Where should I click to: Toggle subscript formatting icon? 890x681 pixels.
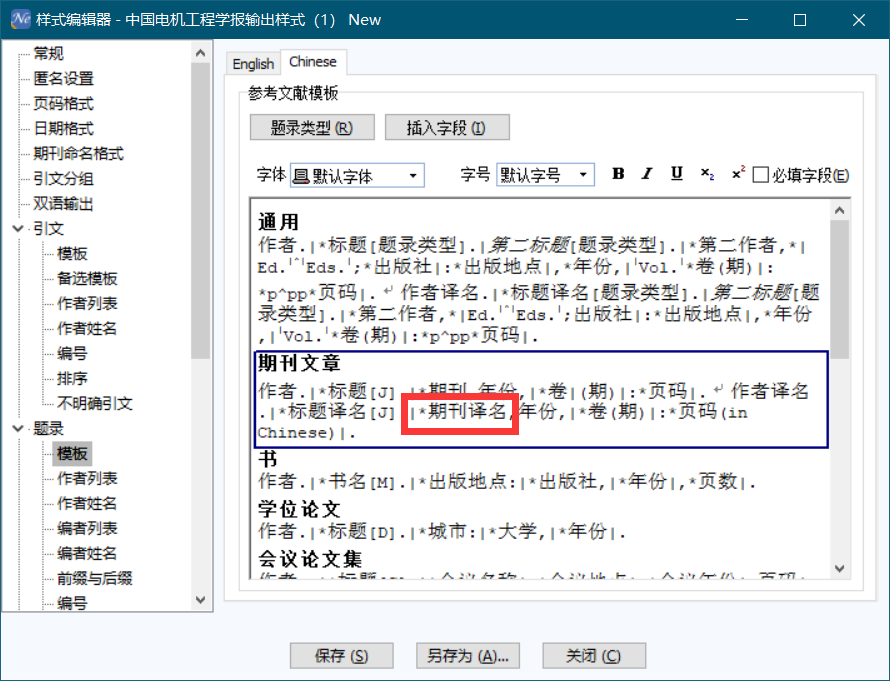tap(707, 174)
